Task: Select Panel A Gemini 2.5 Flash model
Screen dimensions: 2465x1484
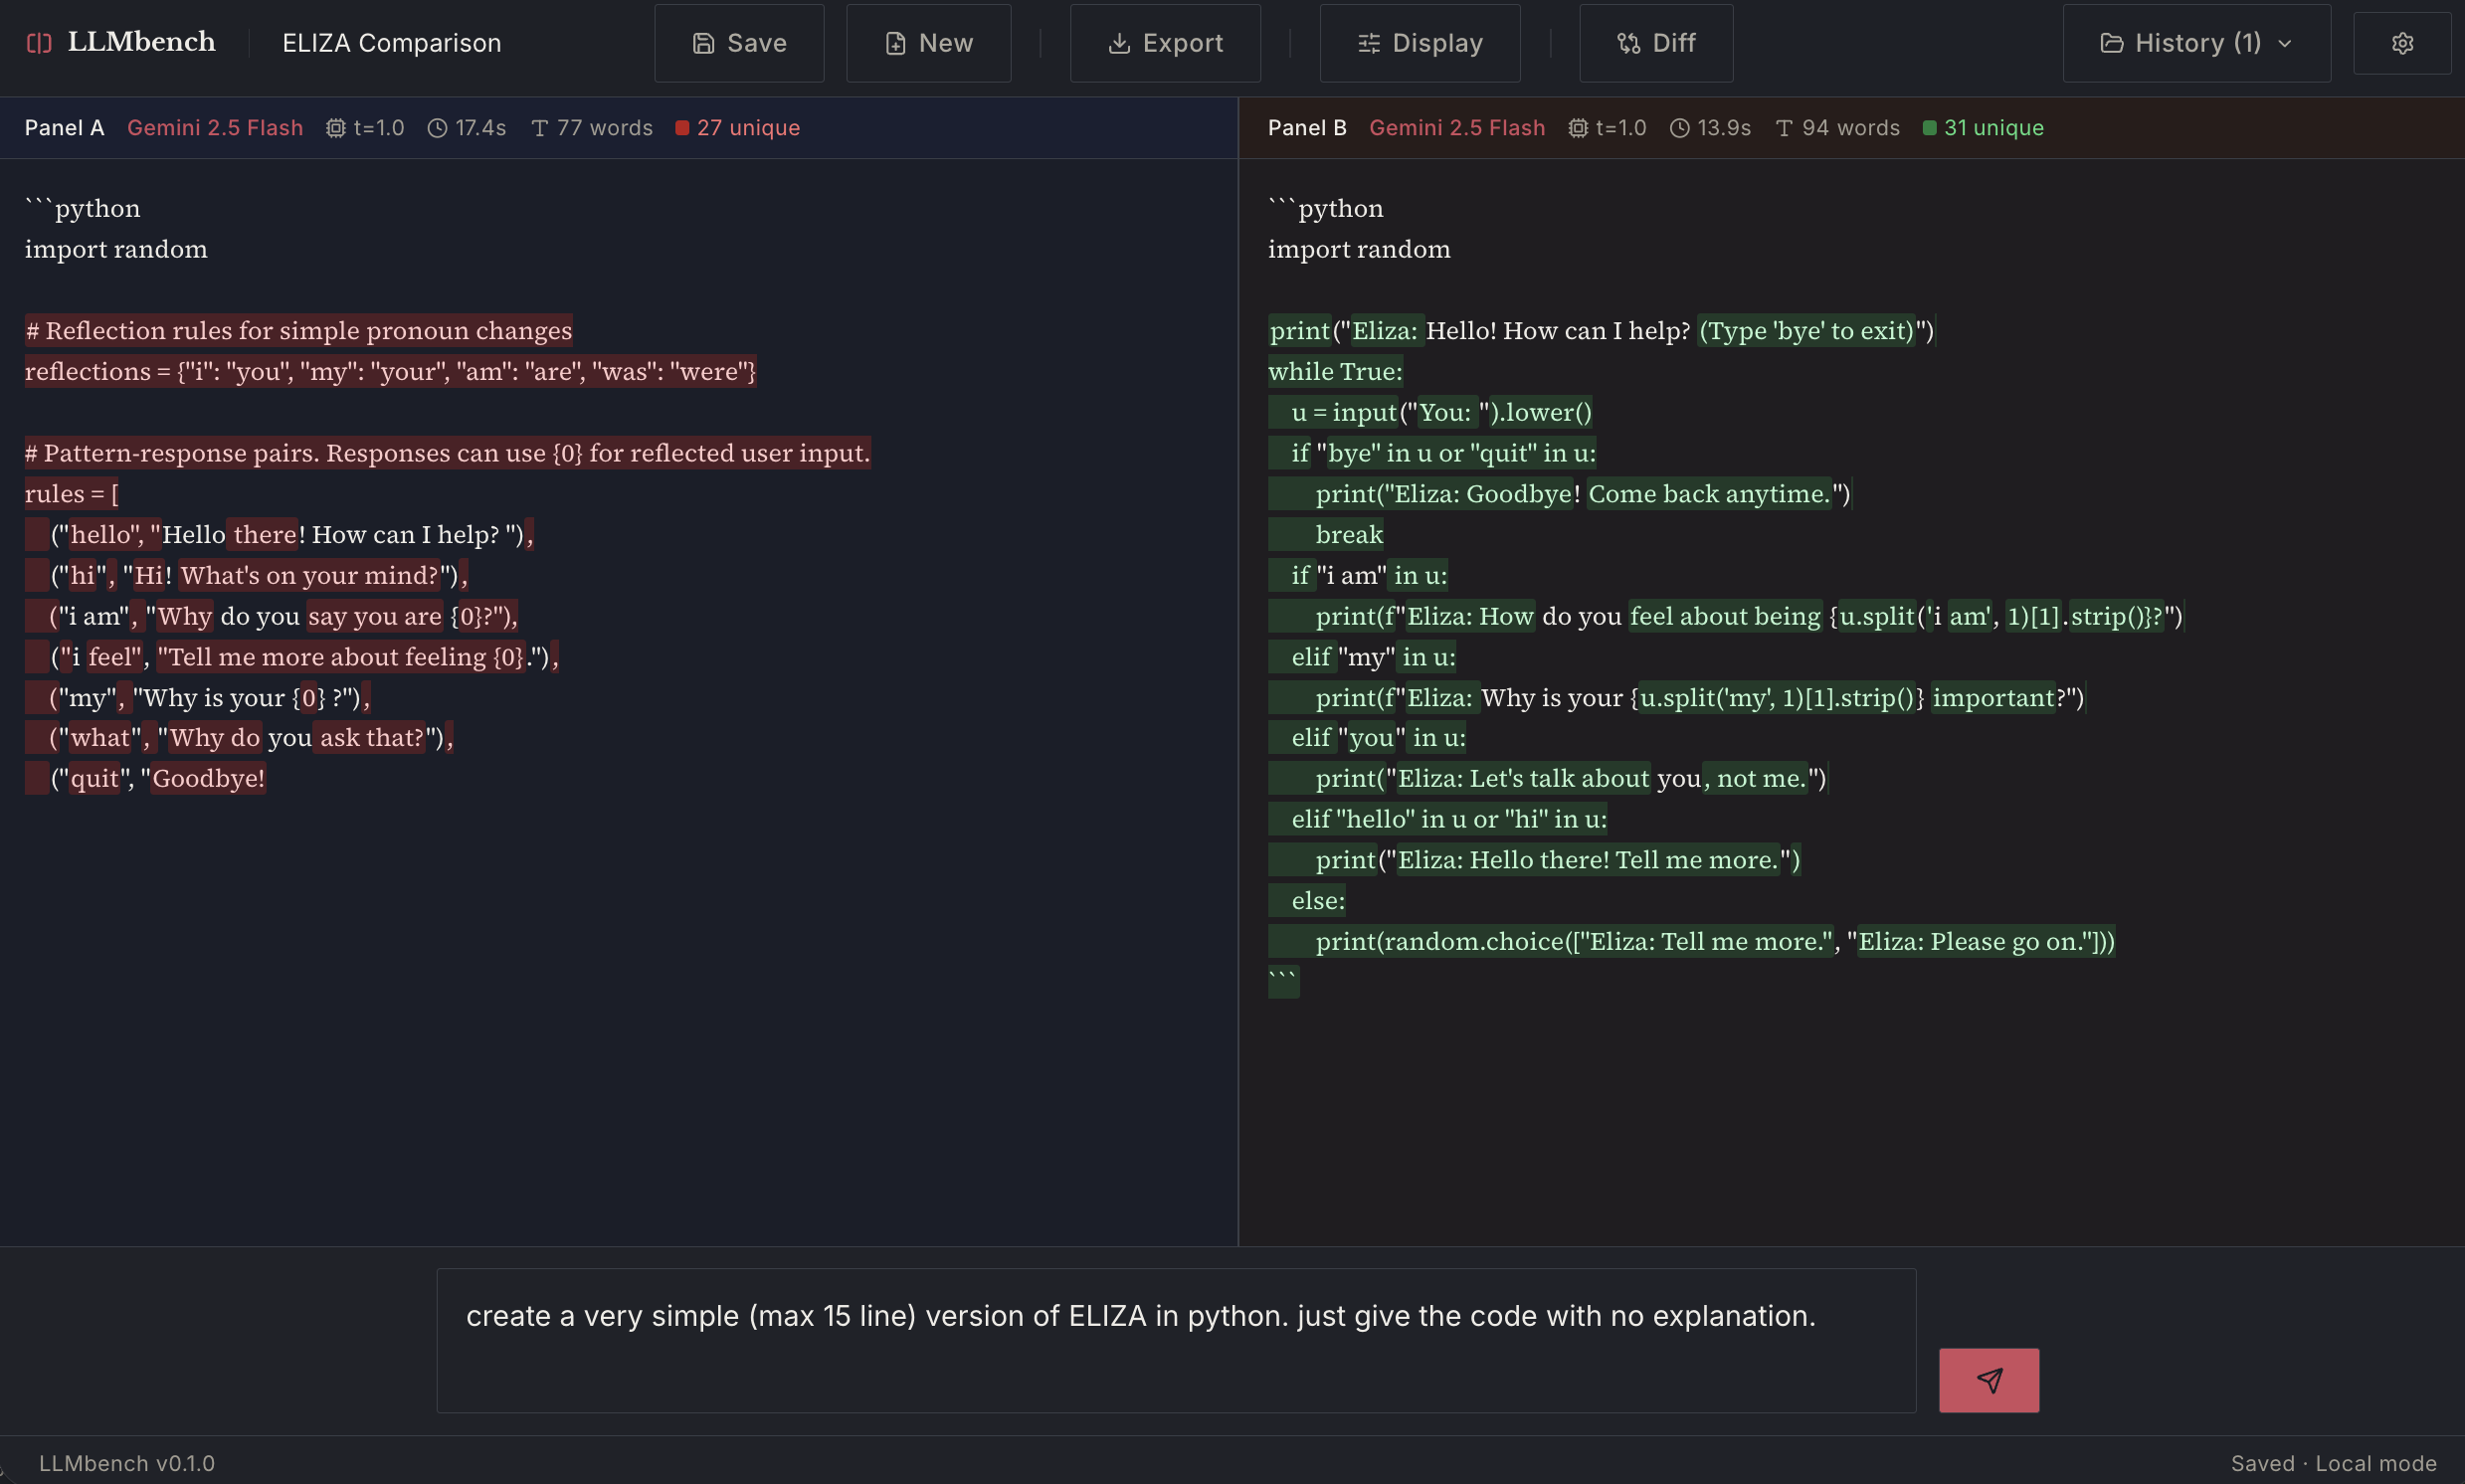Action: [215, 128]
